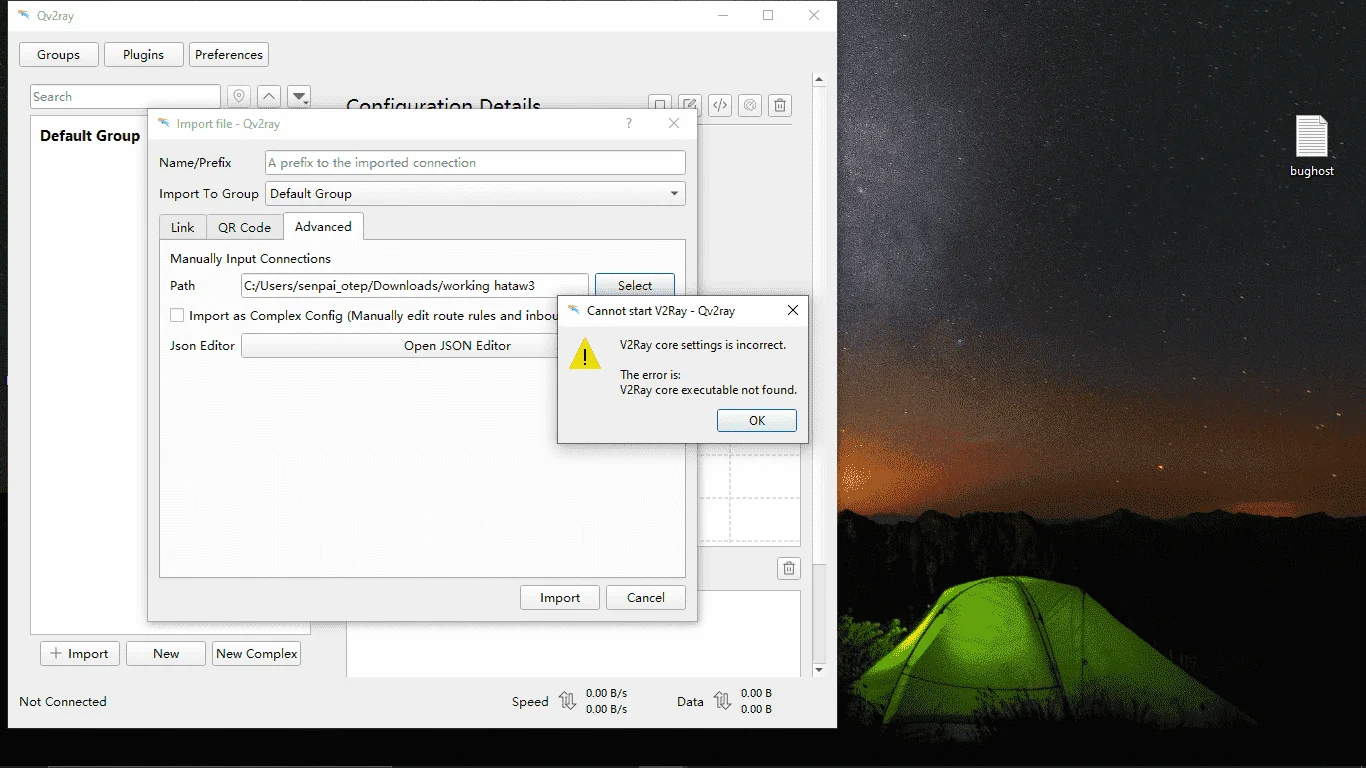
Task: Click the New Complex button
Action: pos(257,653)
